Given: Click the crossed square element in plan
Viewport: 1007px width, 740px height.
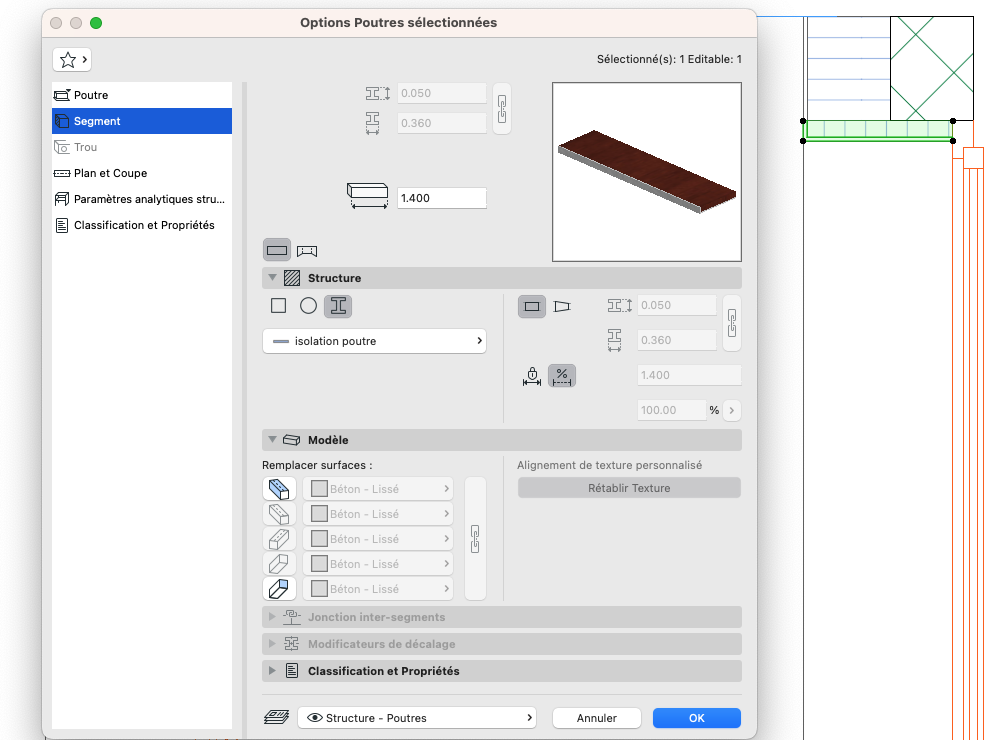Looking at the screenshot, I should click(x=932, y=68).
